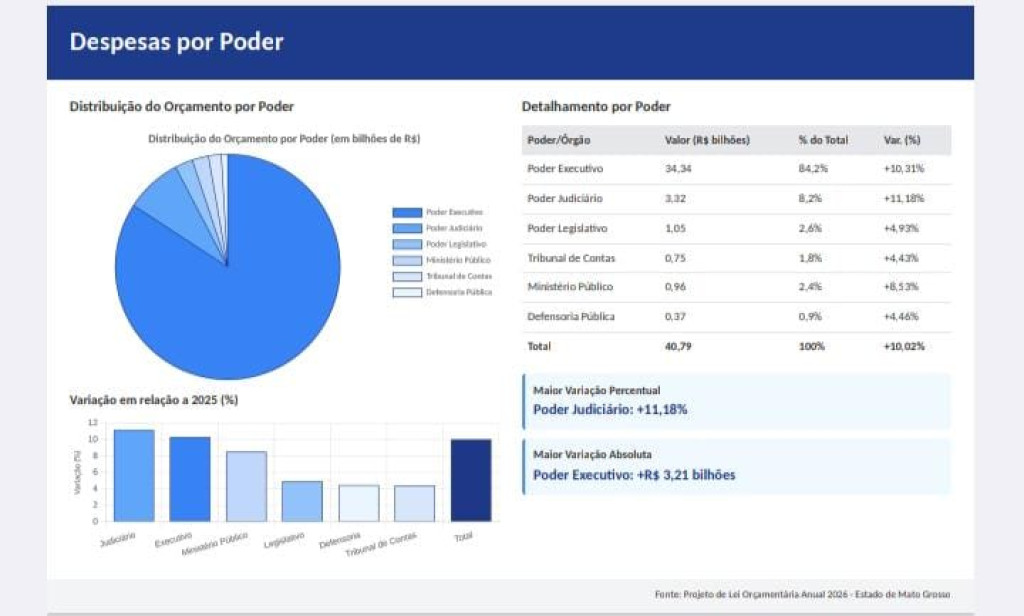Sort by Valor (R$ bilhões) column header

pyautogui.click(x=707, y=140)
